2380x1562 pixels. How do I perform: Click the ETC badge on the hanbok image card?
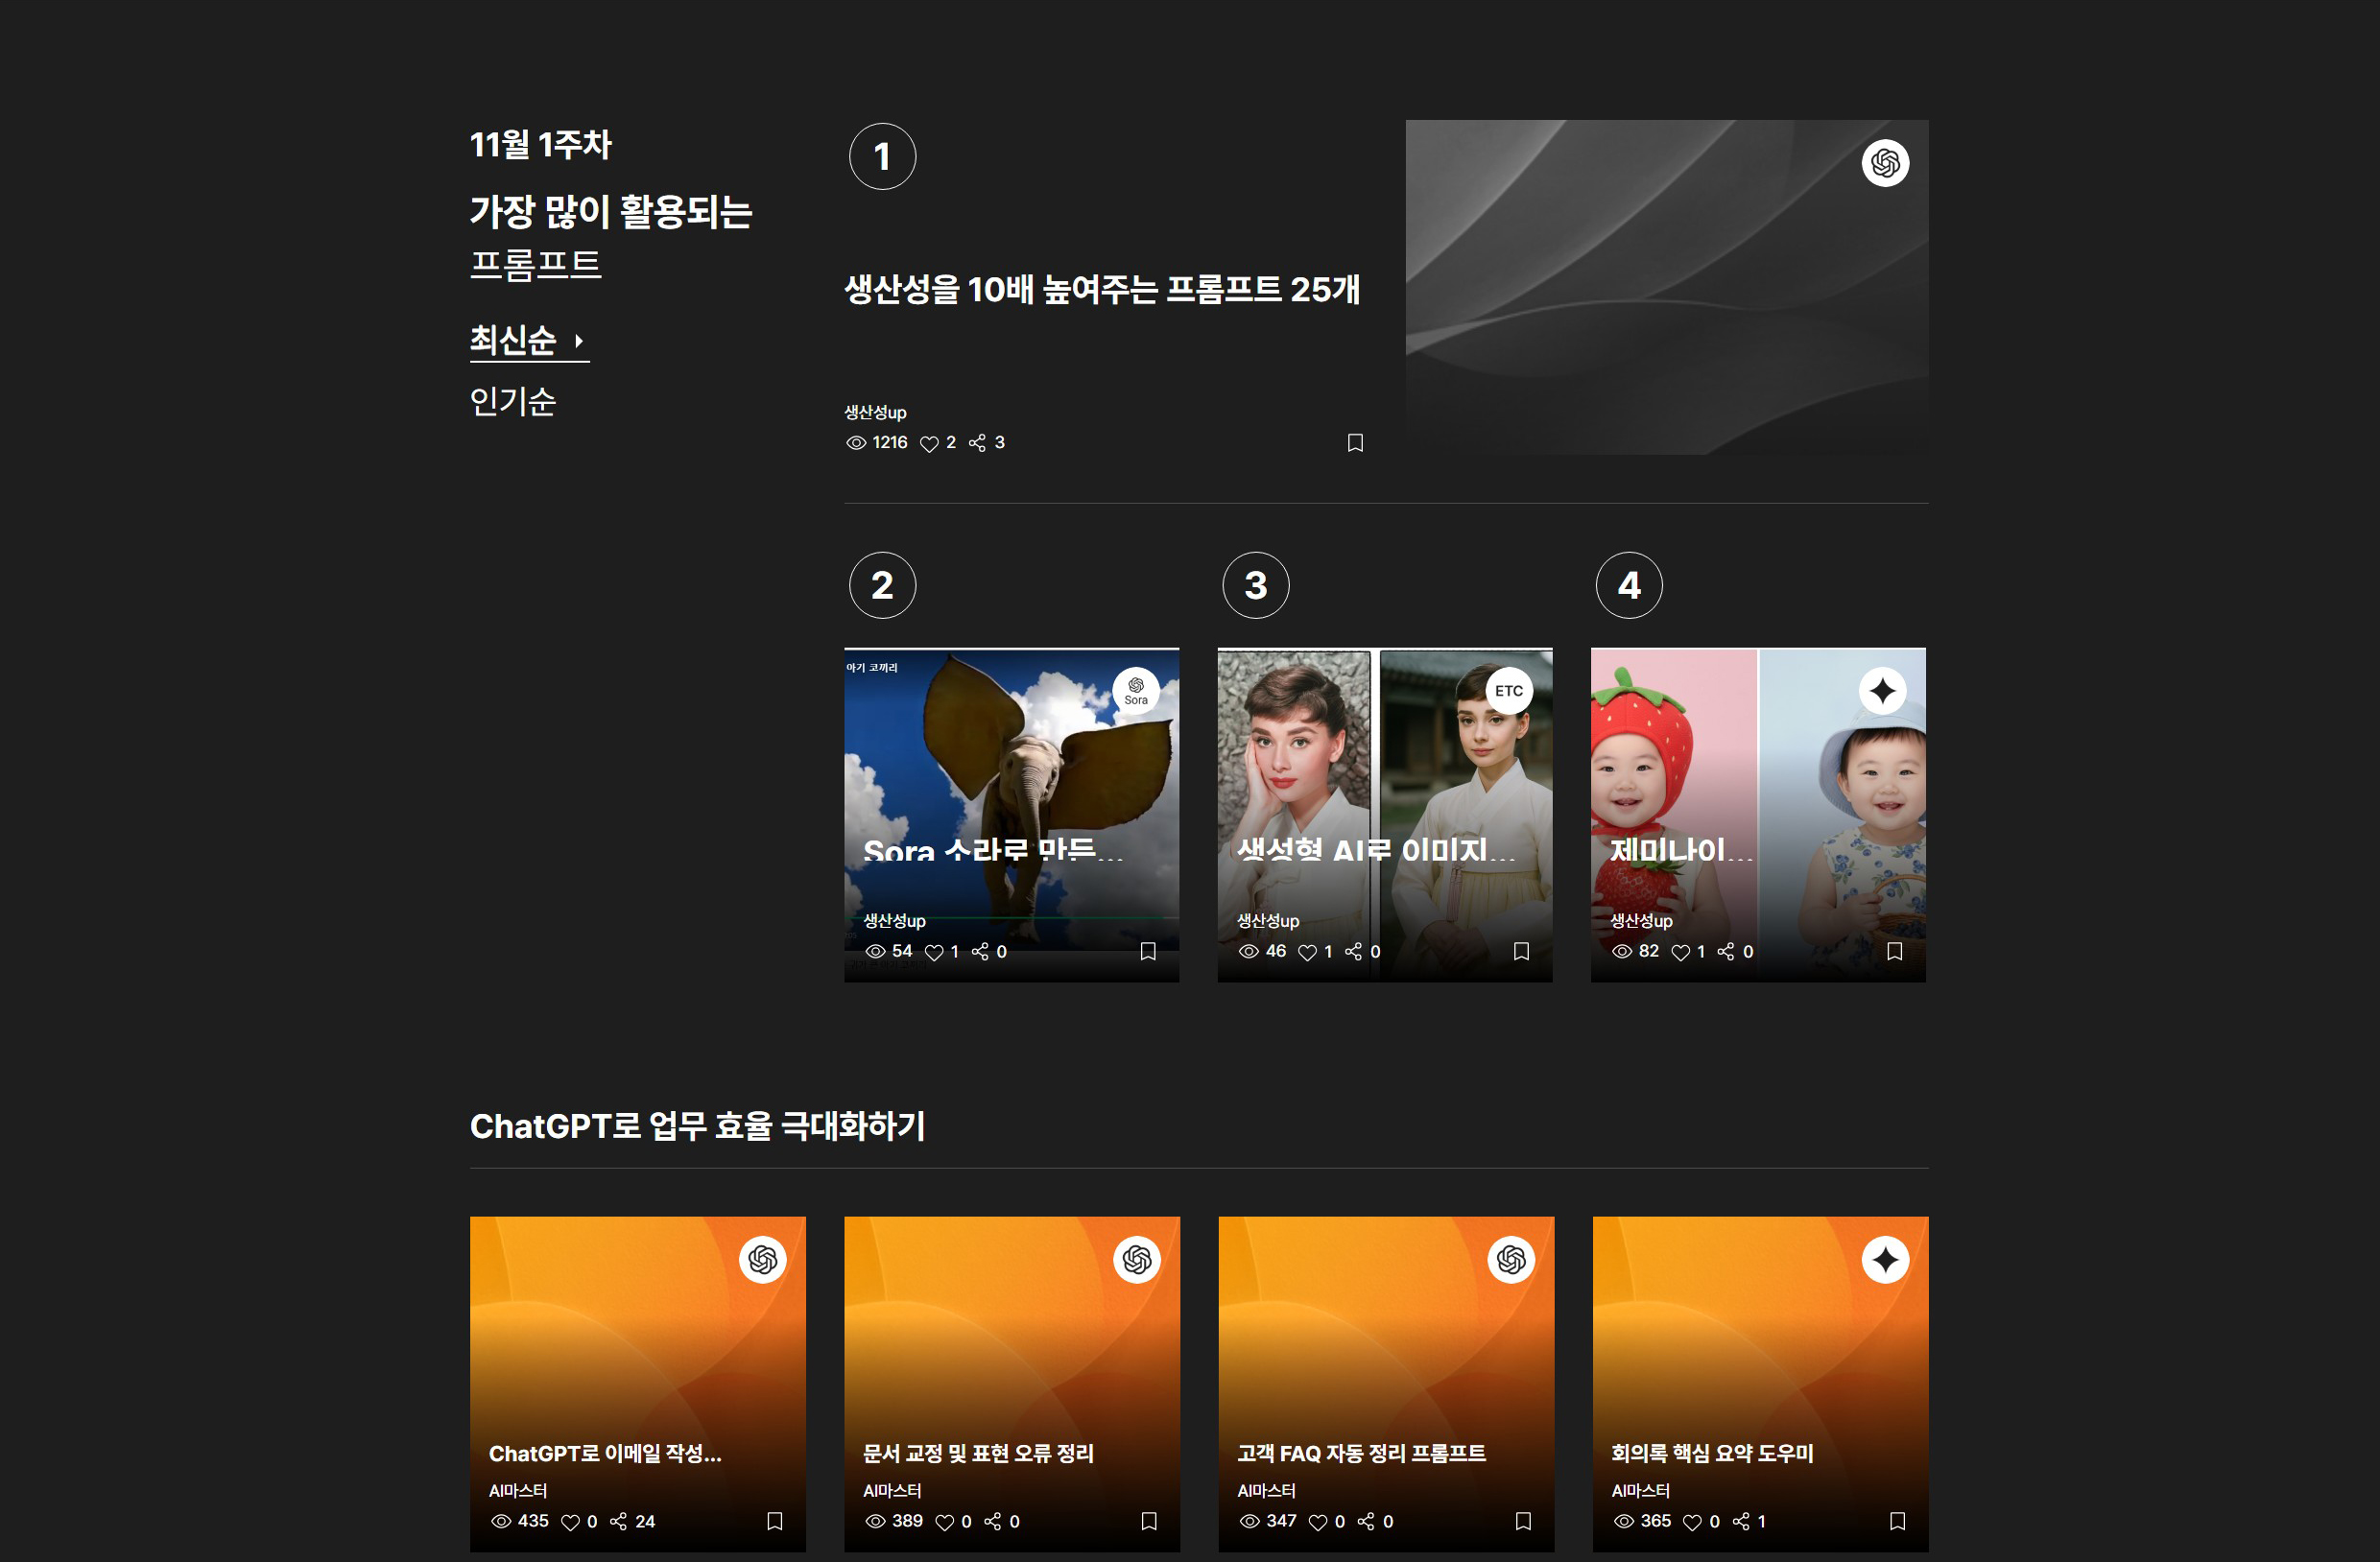(1509, 691)
